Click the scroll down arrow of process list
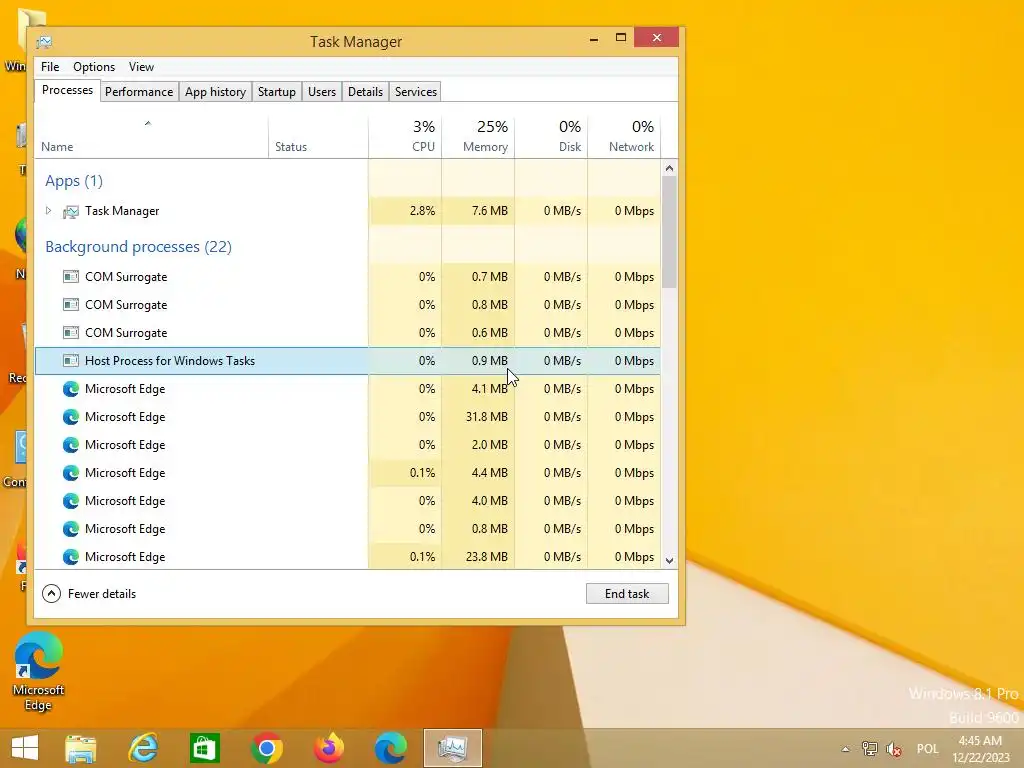Viewport: 1024px width, 768px height. pyautogui.click(x=669, y=560)
